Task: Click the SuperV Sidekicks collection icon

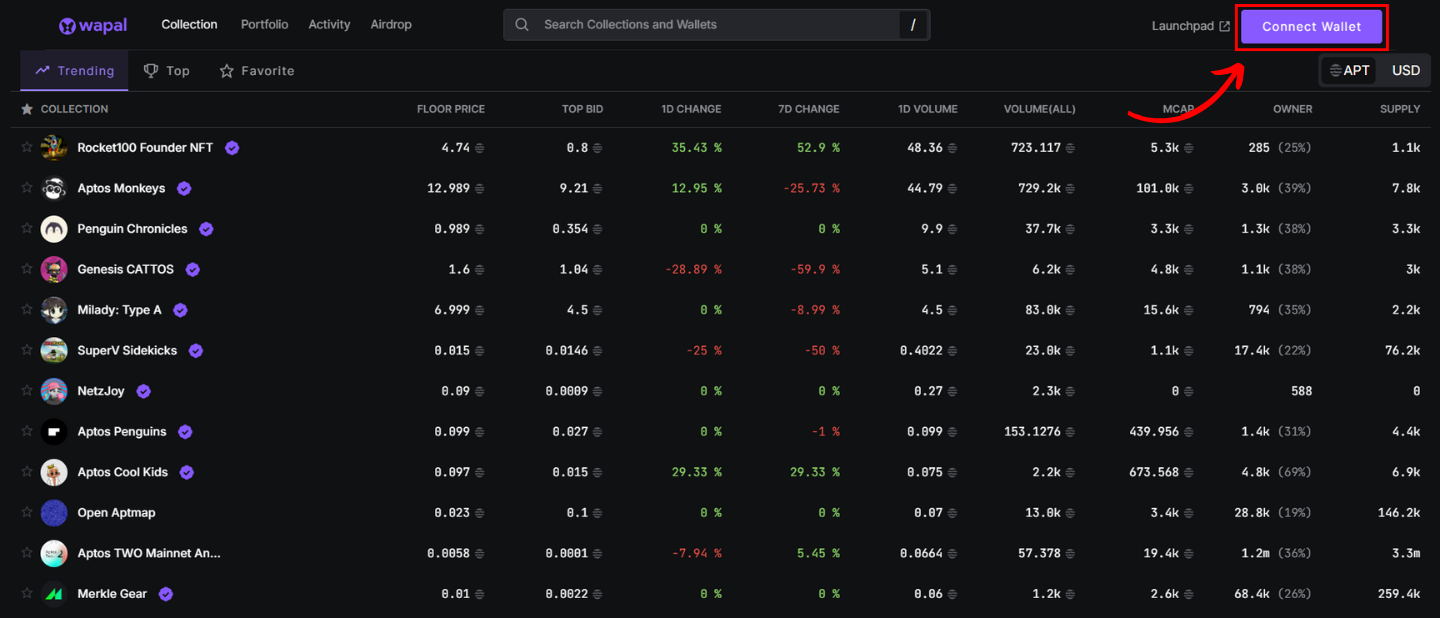Action: click(x=54, y=351)
